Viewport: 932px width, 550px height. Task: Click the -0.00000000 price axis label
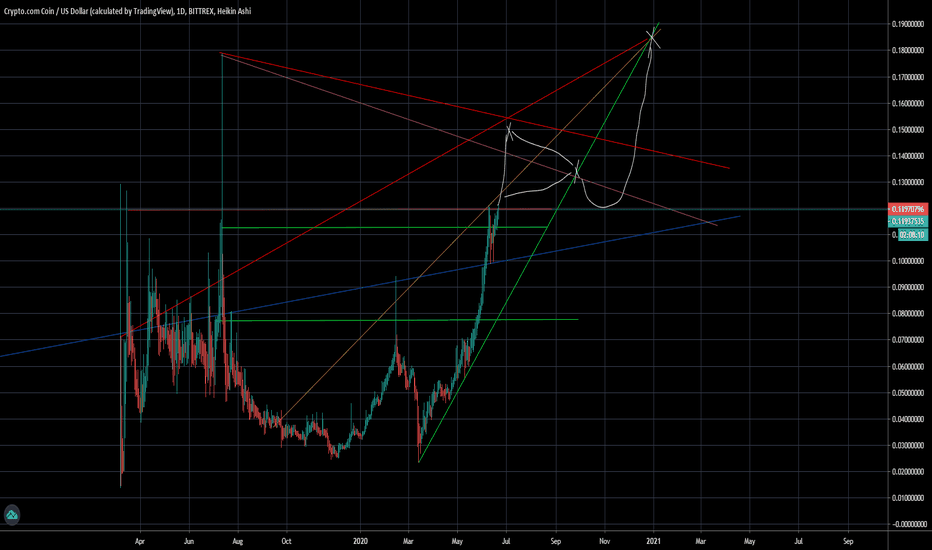click(908, 524)
